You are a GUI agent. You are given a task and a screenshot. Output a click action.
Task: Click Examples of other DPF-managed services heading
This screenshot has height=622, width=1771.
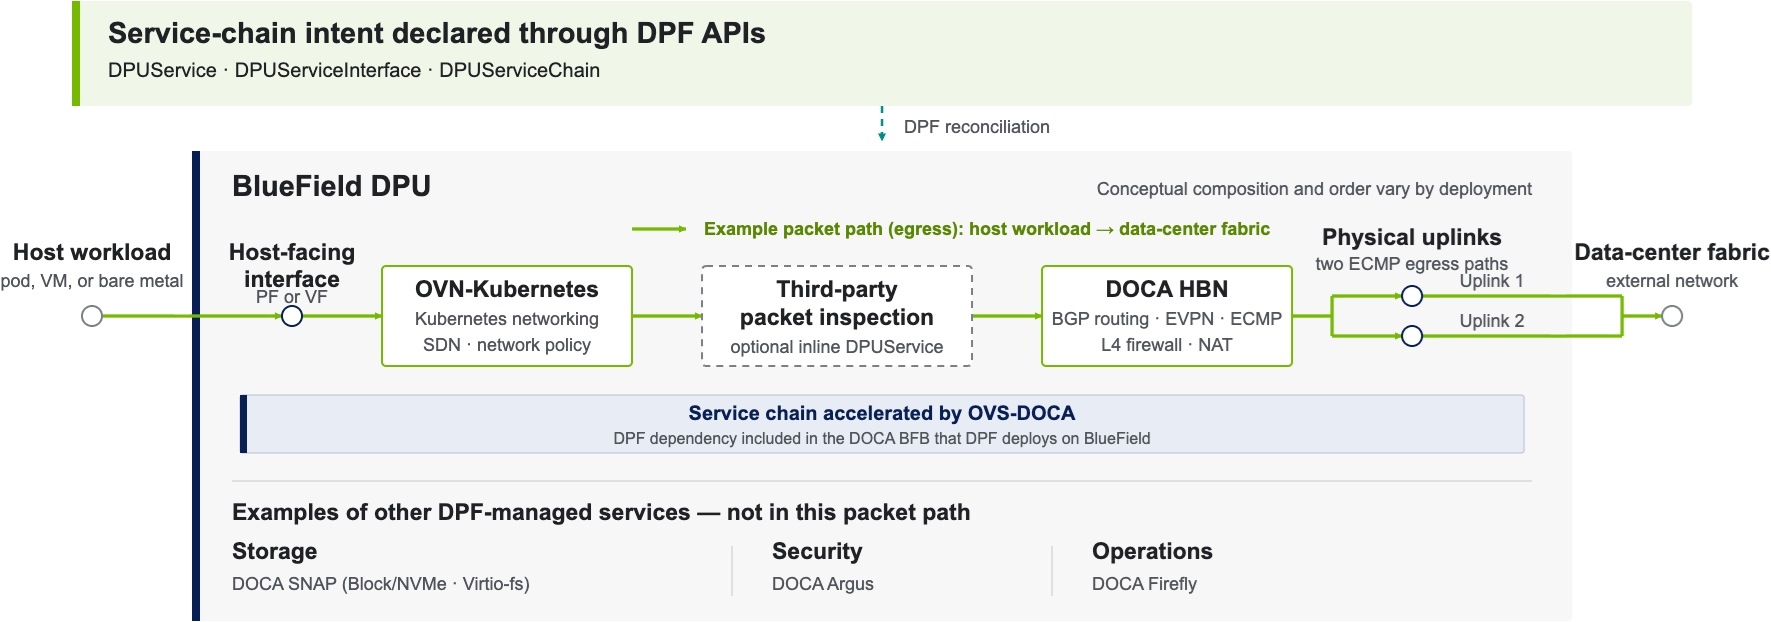[x=601, y=512]
